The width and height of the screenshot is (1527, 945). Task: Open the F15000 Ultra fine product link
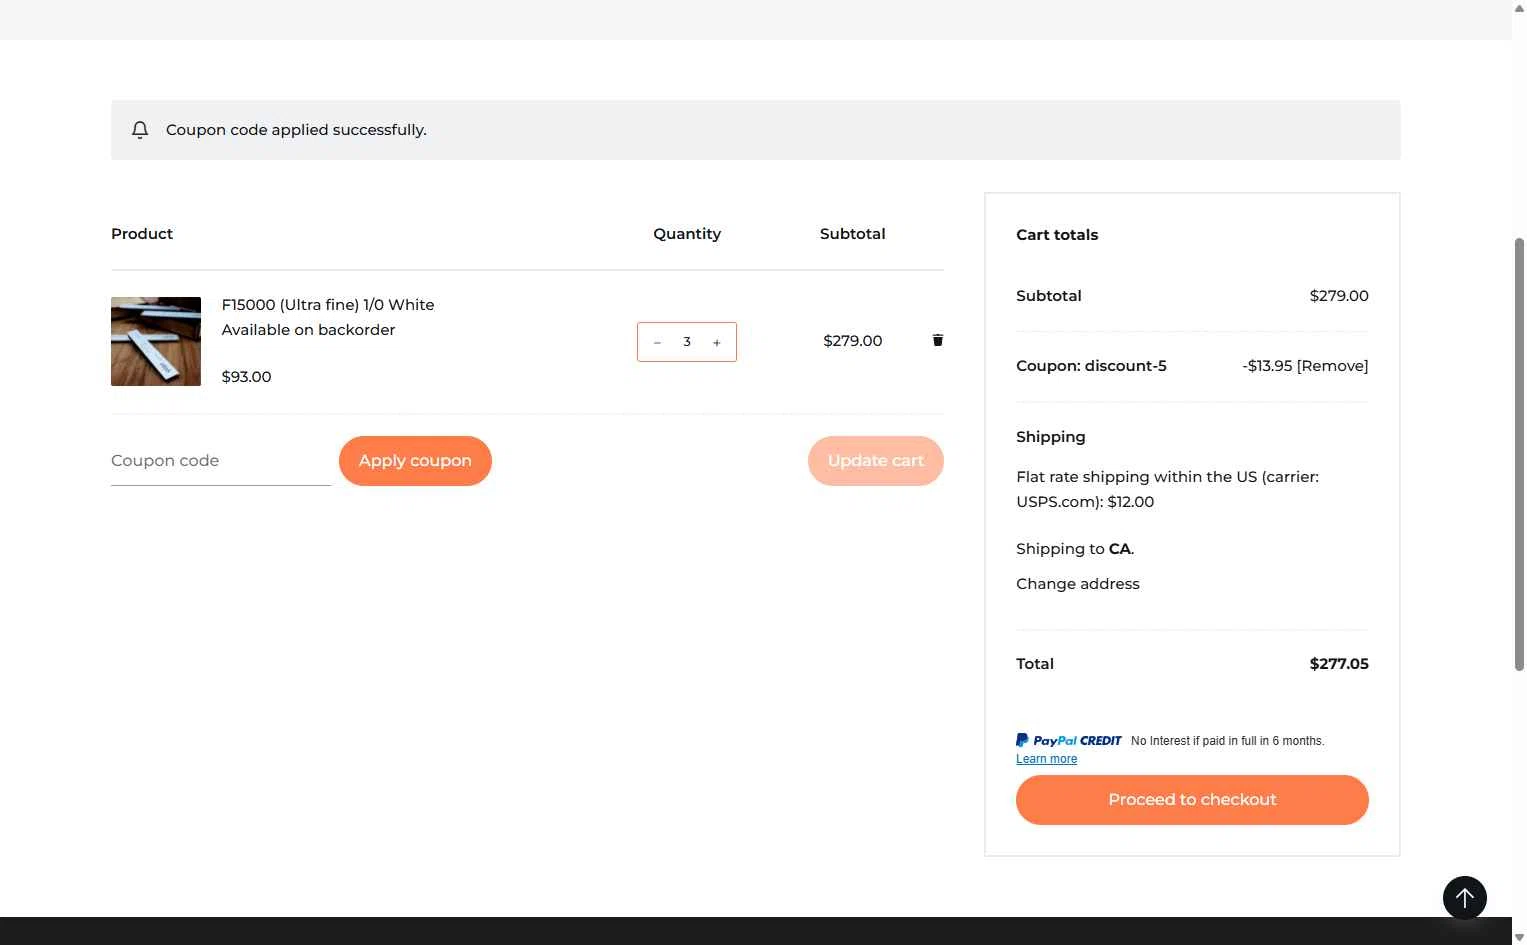[328, 305]
